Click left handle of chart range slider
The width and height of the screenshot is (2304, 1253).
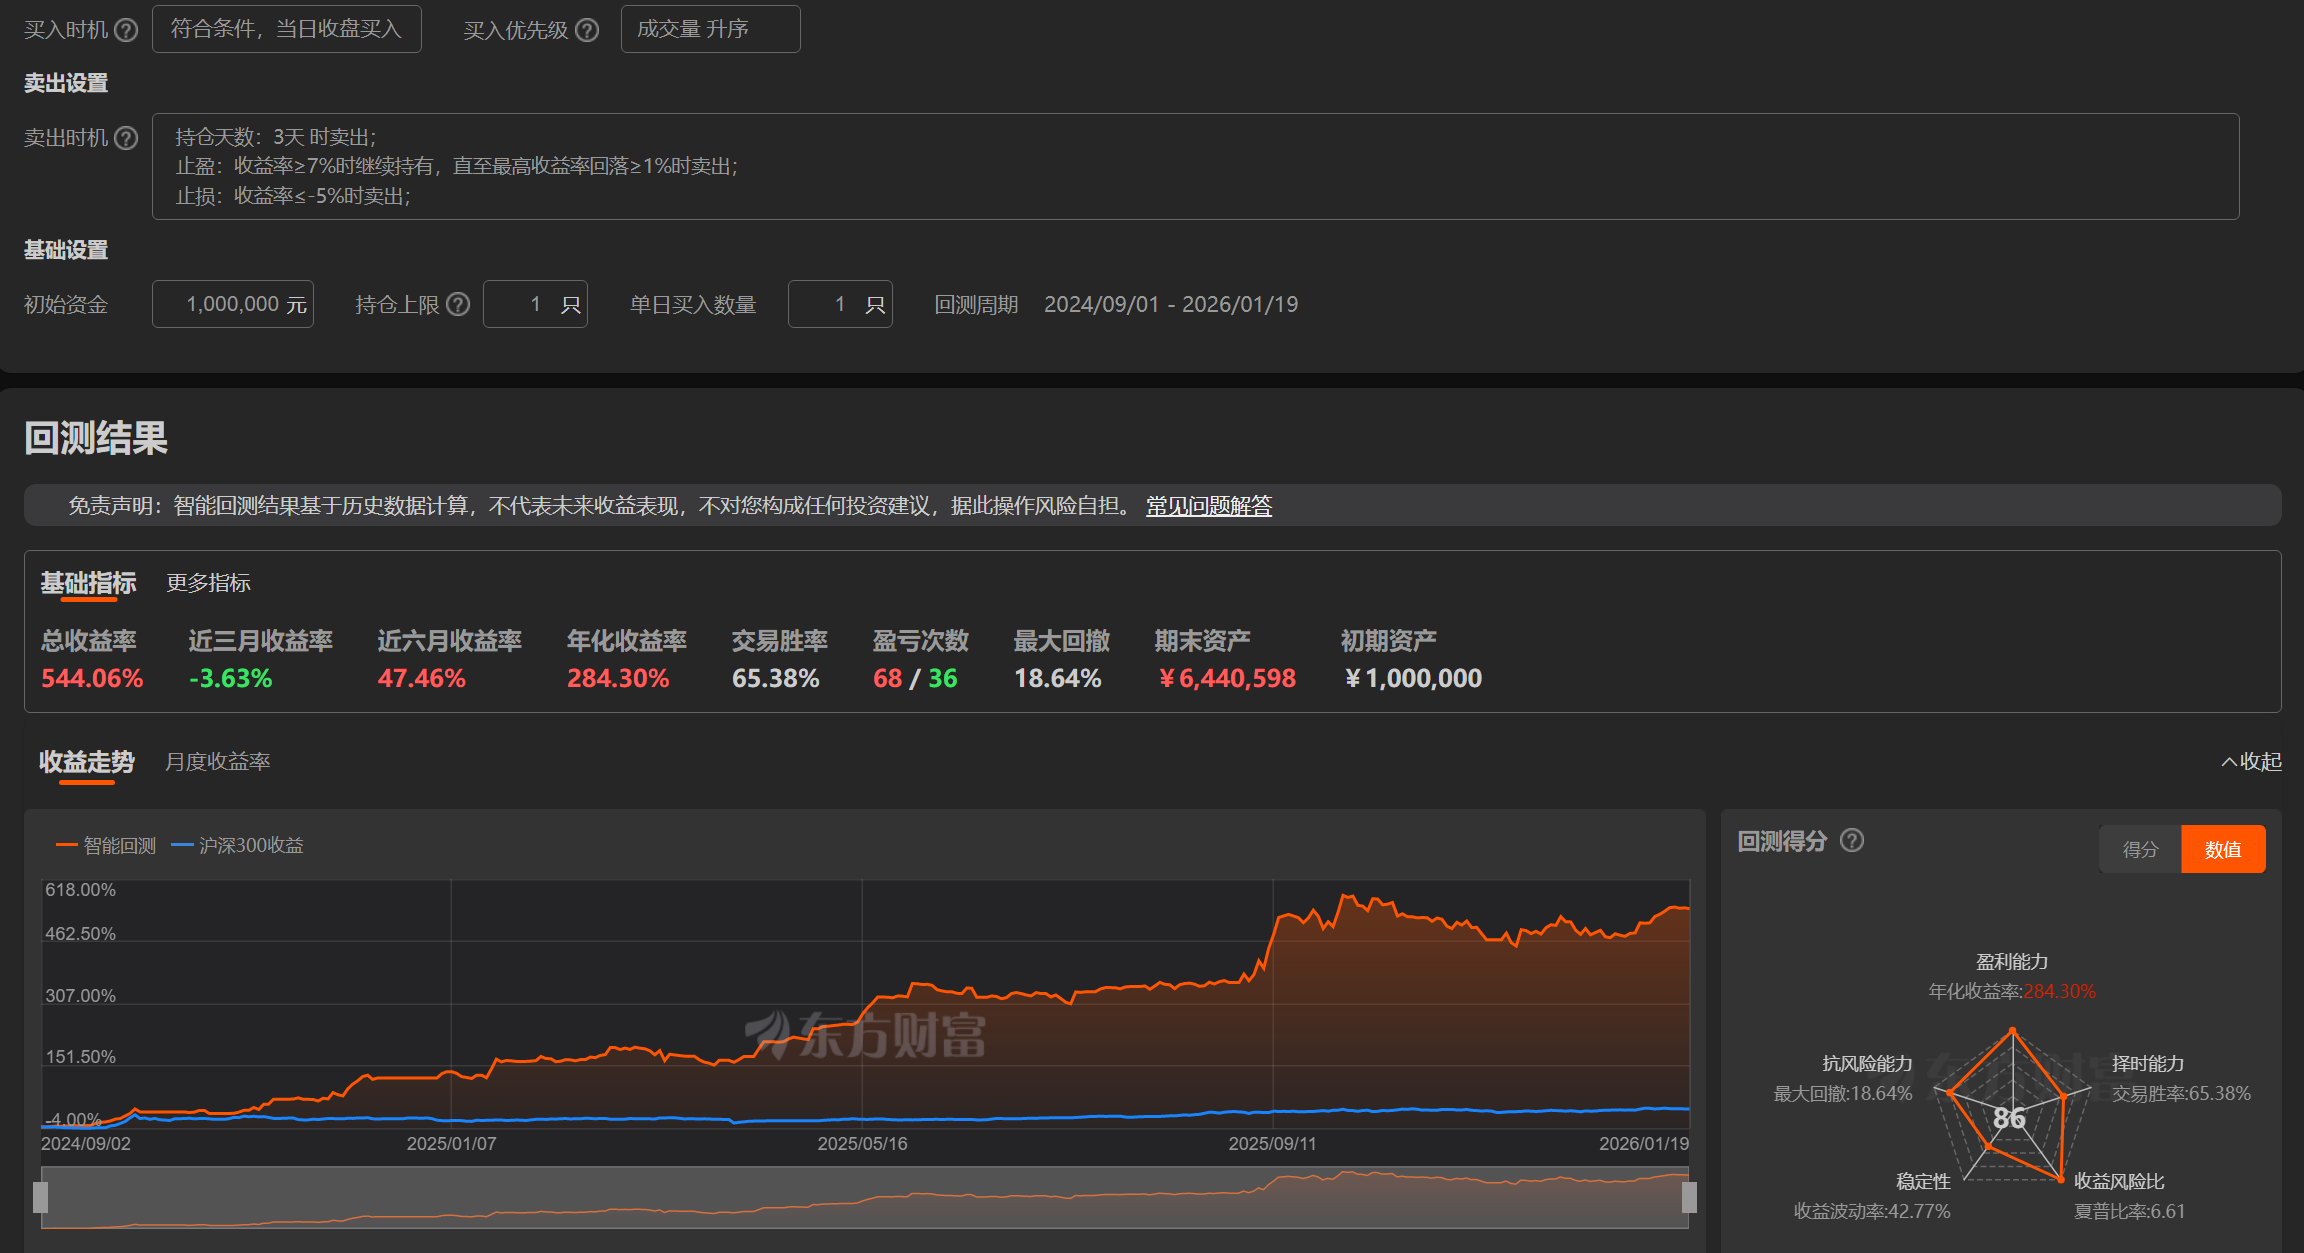(x=41, y=1197)
